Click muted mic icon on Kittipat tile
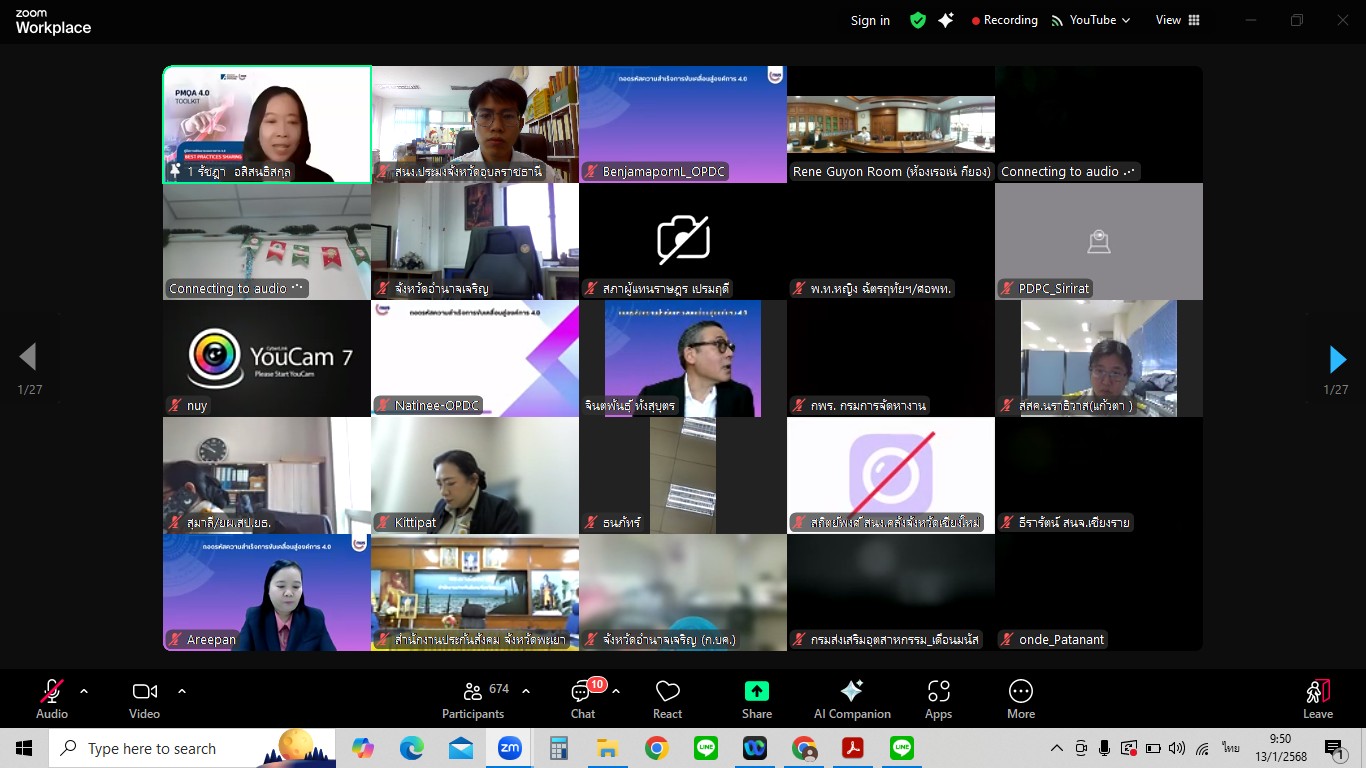Screen dimensions: 1366x768 (x=383, y=522)
